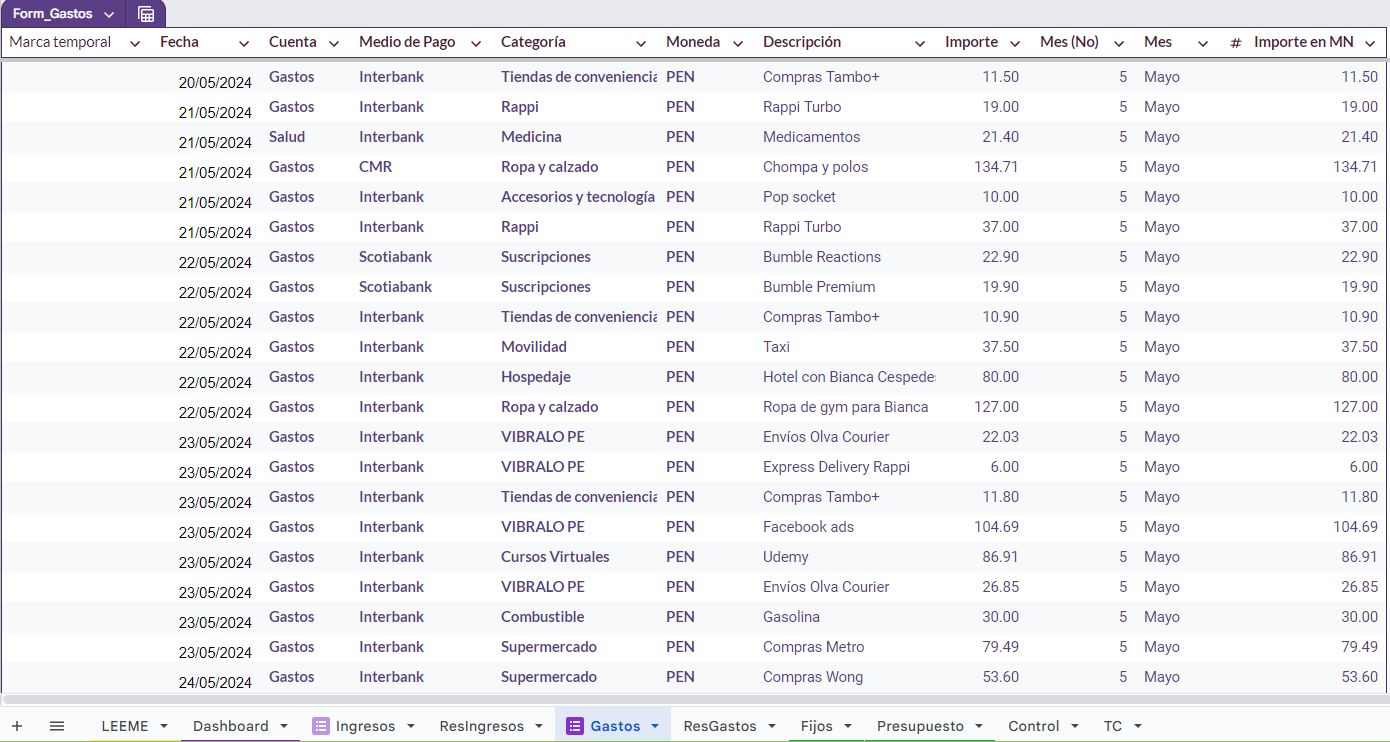
Task: Select the Compras Metro description cell
Action: click(x=813, y=647)
